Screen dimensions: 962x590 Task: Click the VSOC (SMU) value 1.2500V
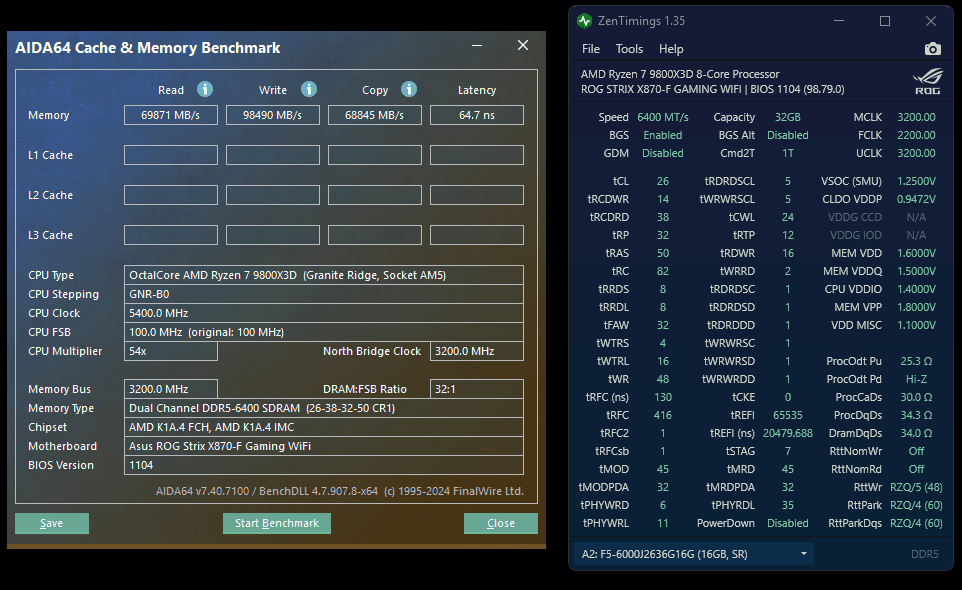(x=916, y=182)
